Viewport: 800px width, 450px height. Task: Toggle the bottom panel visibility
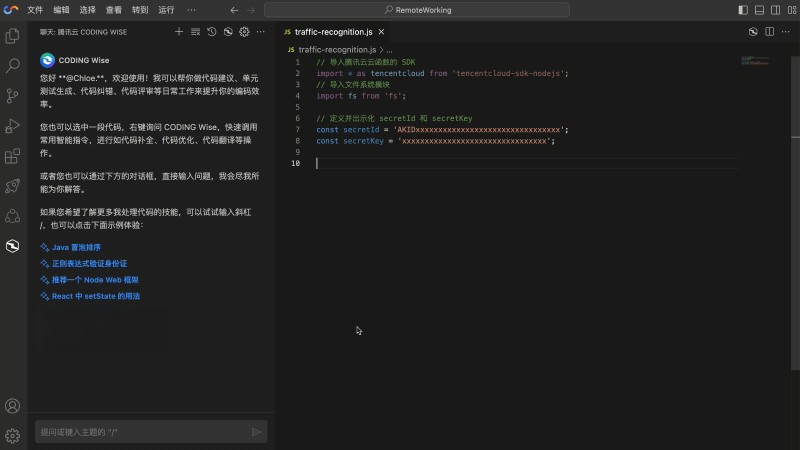[759, 10]
